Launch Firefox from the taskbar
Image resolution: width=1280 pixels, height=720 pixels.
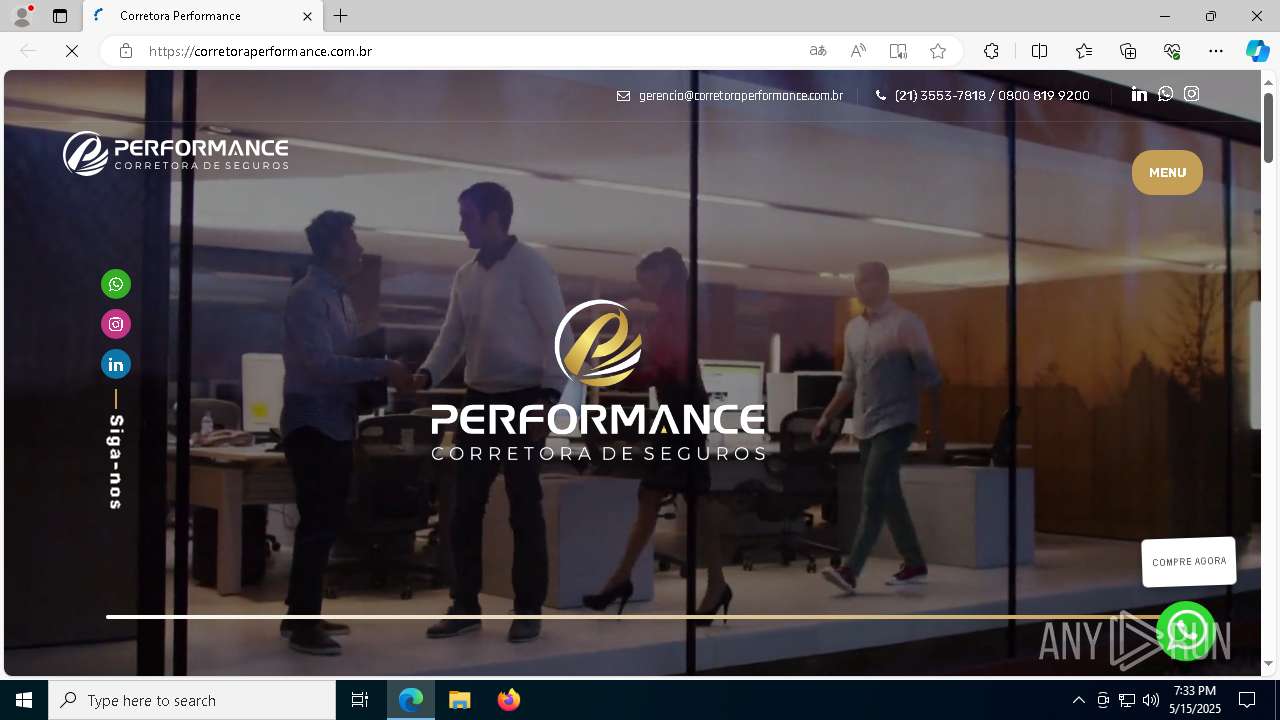click(509, 700)
